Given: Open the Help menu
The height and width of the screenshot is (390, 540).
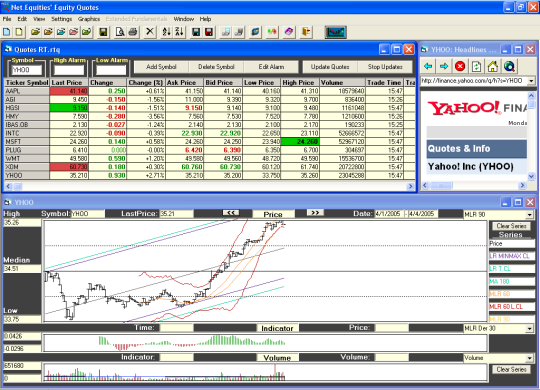Looking at the screenshot, I should (x=205, y=19).
